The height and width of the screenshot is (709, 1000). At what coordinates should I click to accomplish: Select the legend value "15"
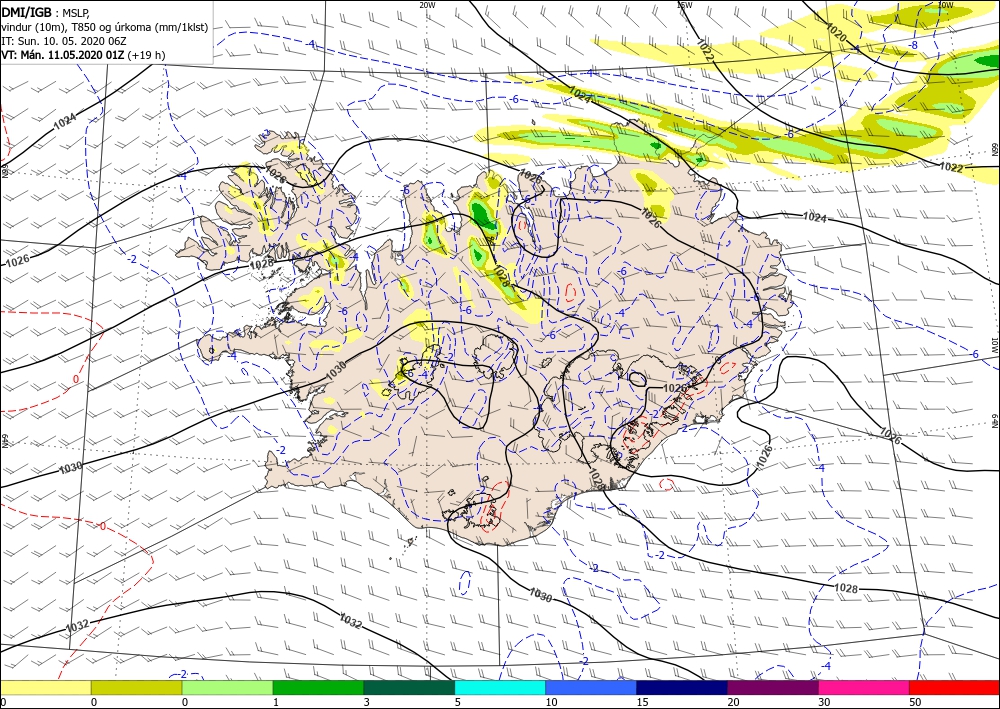click(642, 702)
